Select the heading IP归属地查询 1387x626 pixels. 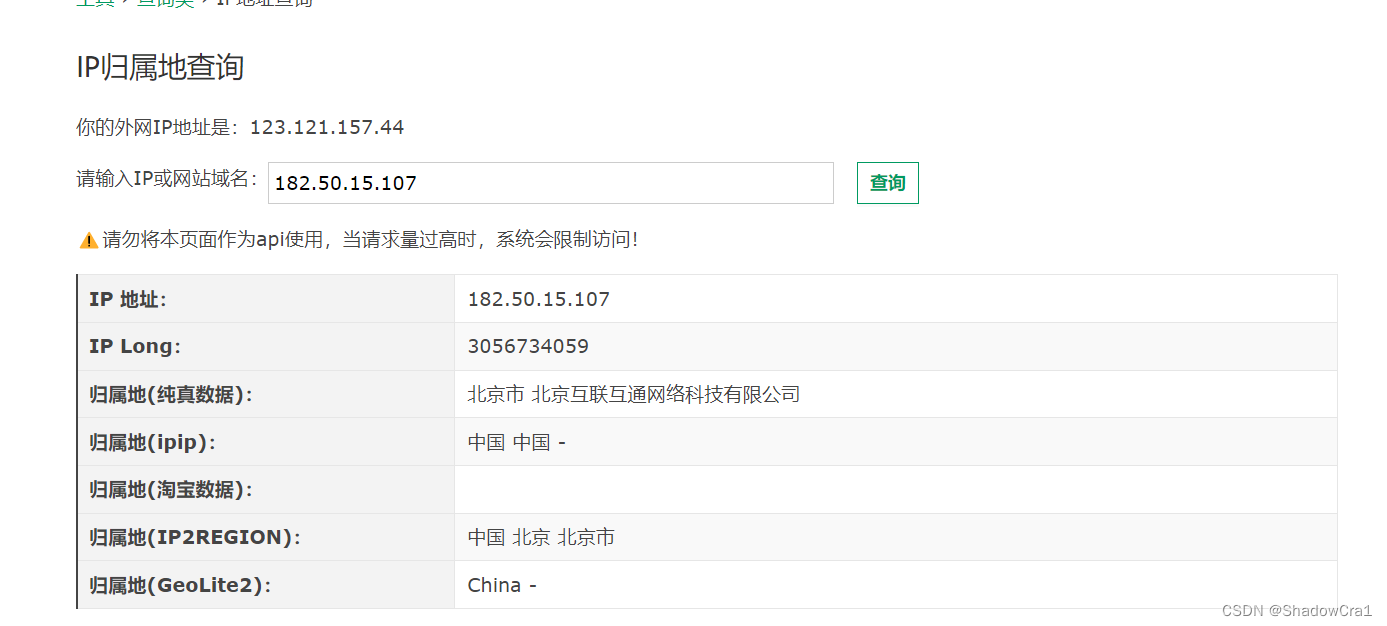[160, 68]
